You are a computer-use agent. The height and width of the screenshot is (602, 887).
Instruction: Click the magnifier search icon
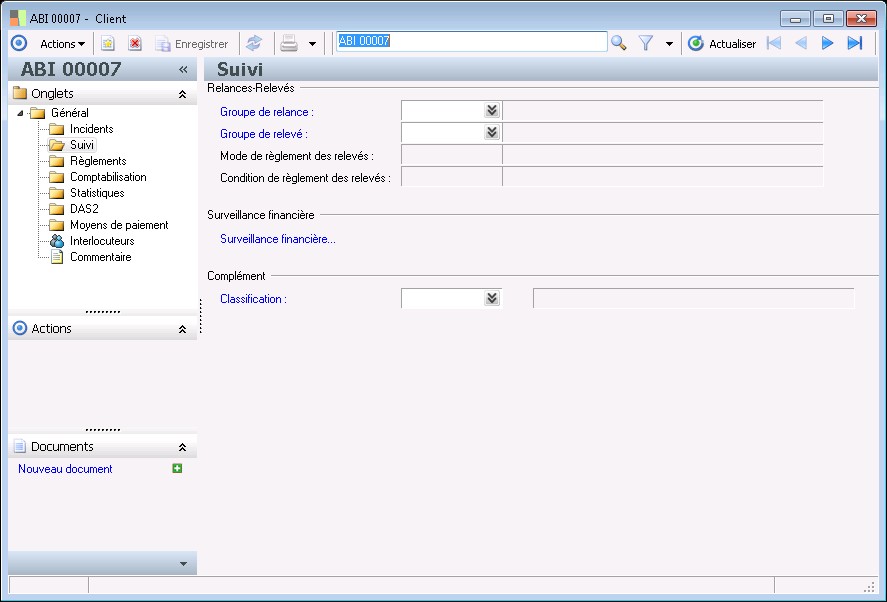(619, 43)
